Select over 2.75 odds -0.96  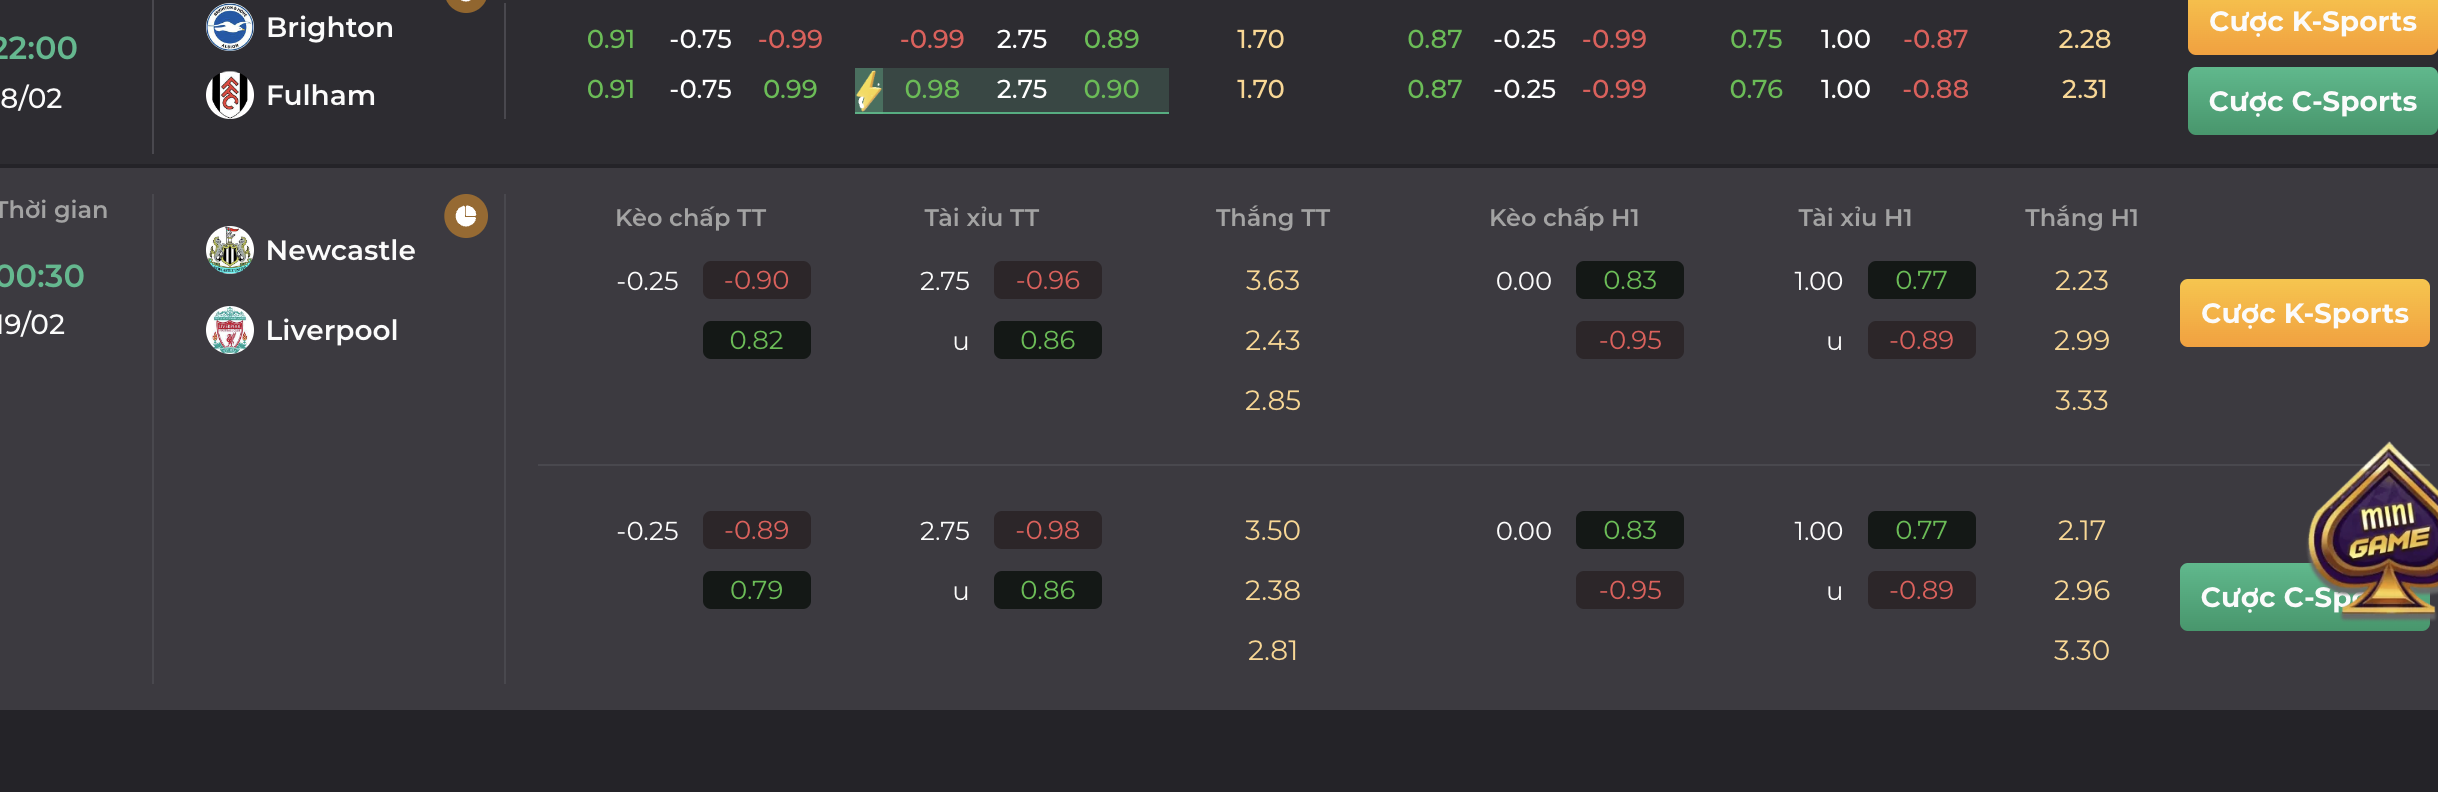(1048, 280)
